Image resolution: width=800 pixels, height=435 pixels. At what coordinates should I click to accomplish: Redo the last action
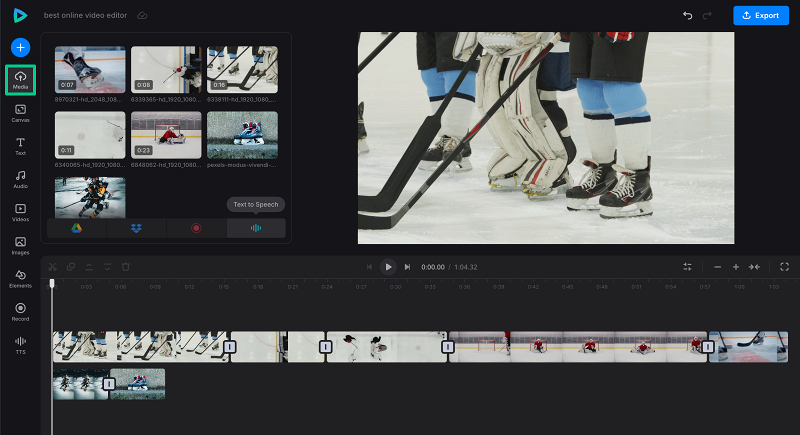[707, 15]
